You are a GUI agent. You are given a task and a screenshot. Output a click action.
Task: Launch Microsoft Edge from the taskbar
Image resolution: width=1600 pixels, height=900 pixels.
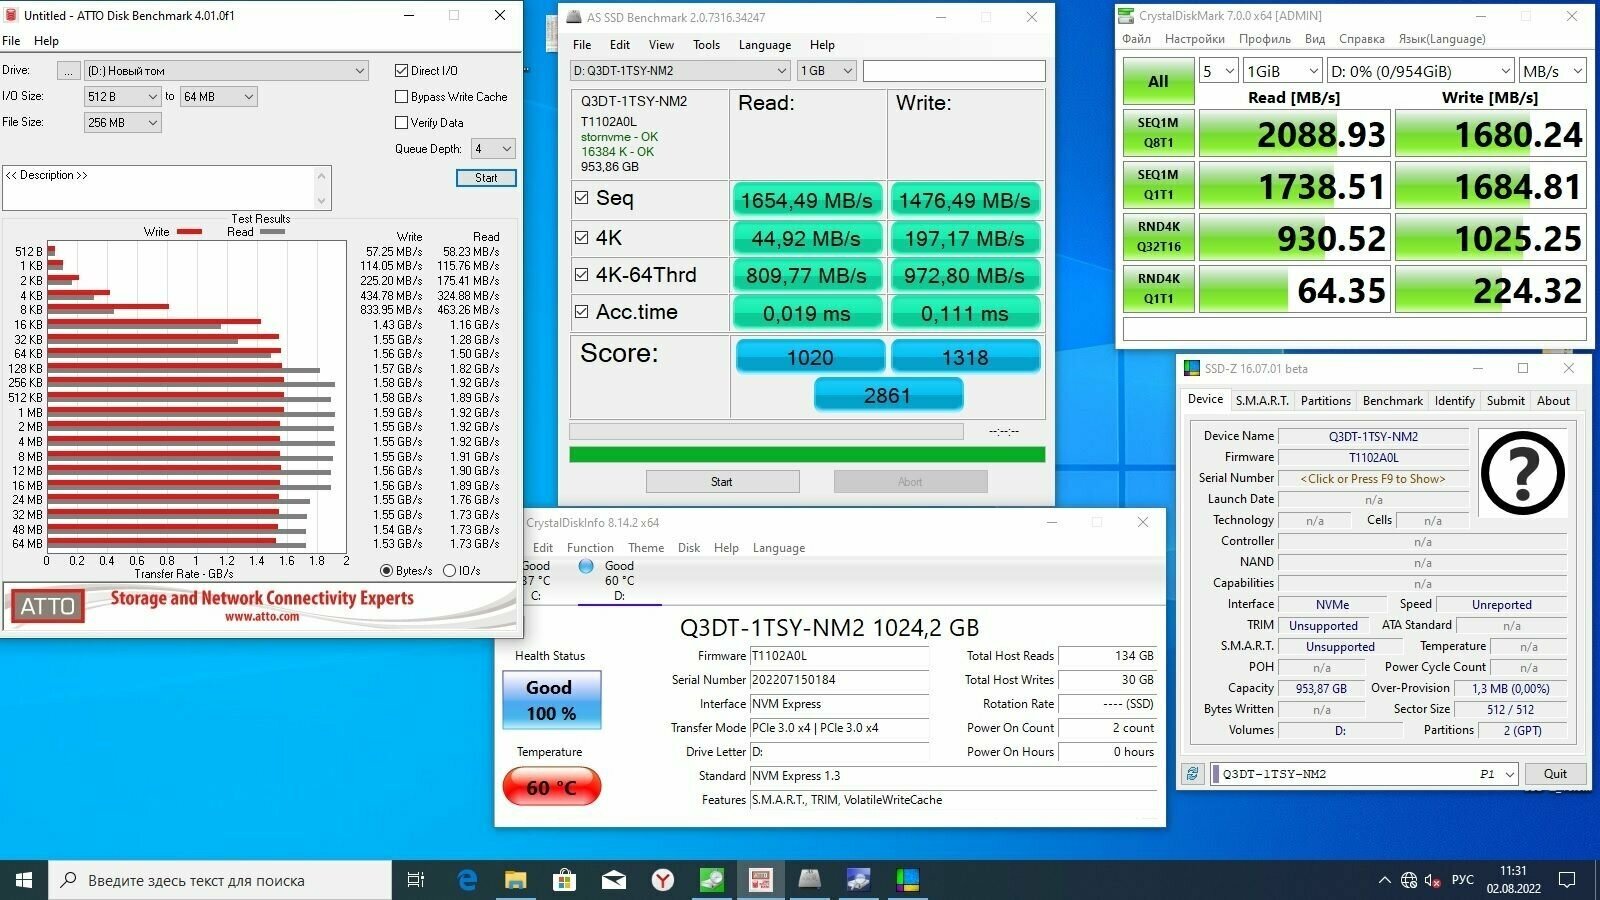click(x=467, y=880)
